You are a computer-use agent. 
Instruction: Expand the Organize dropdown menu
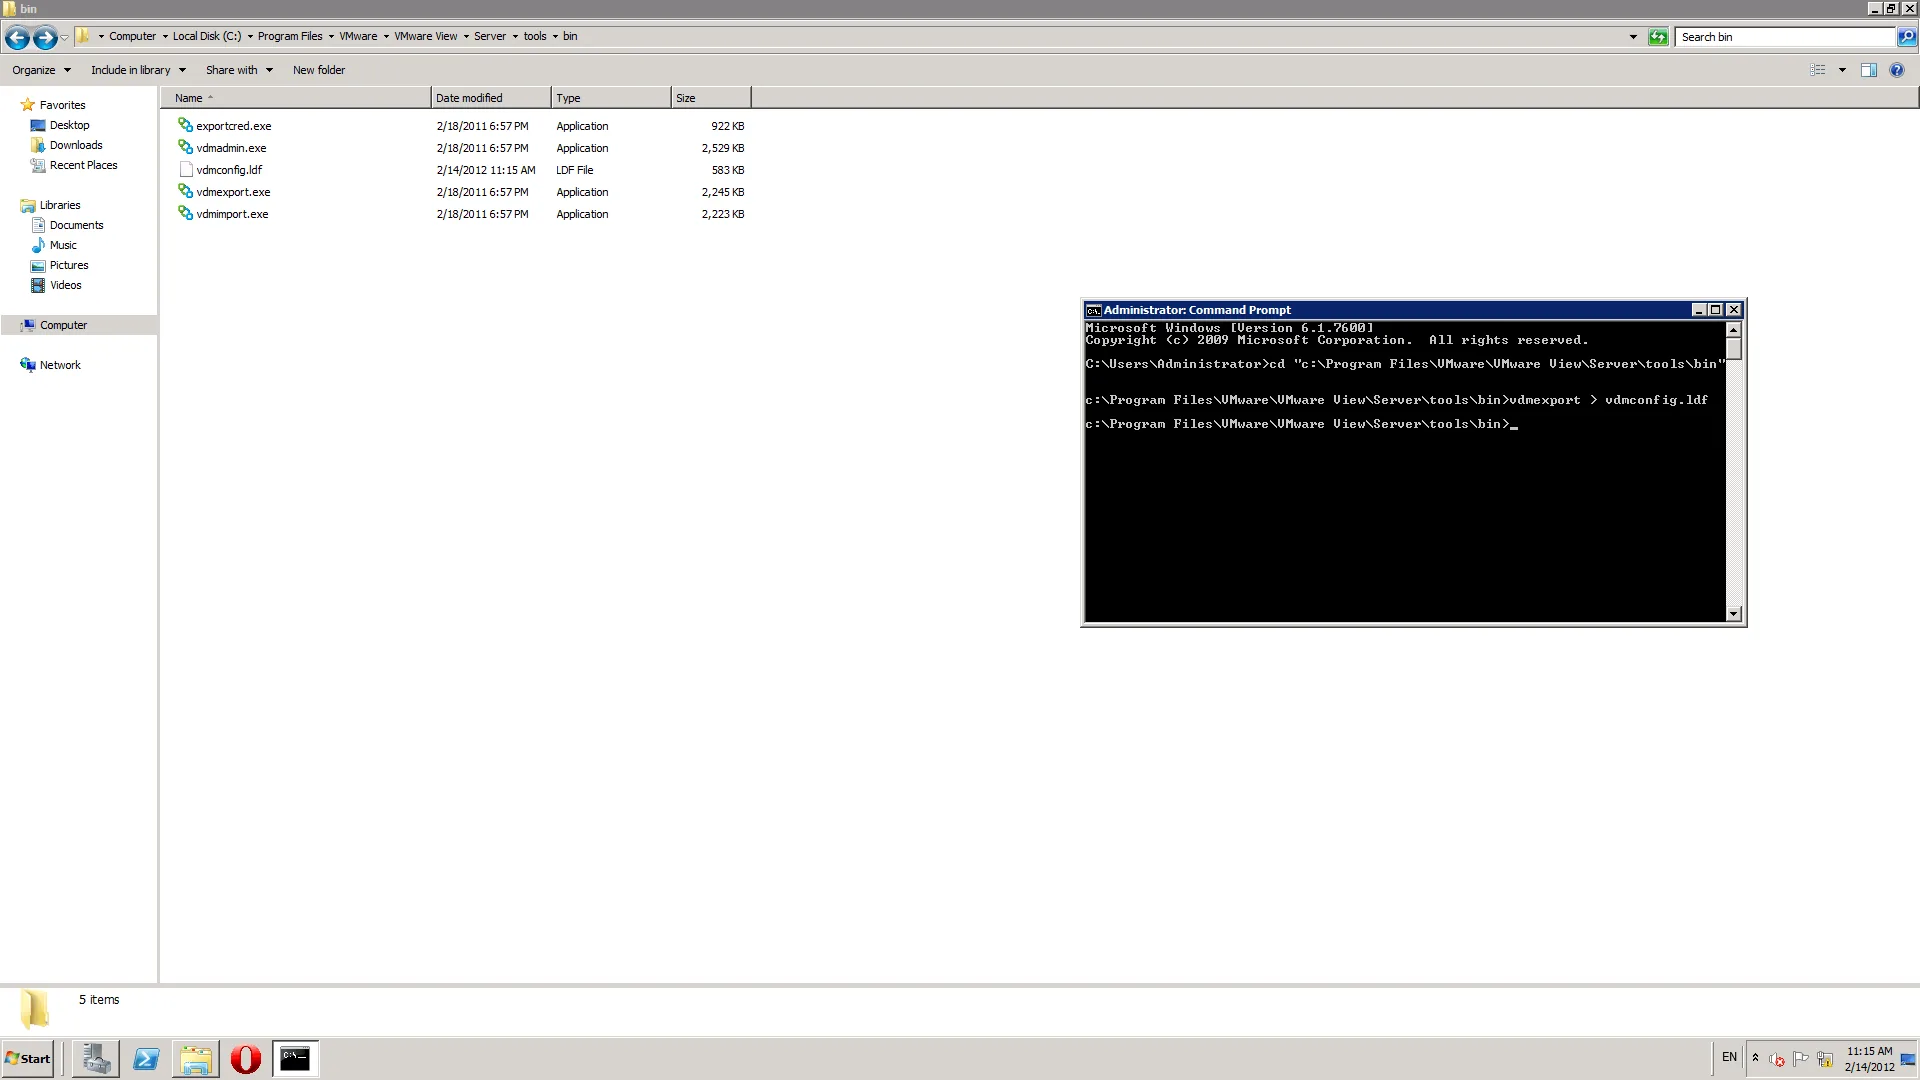pyautogui.click(x=40, y=70)
